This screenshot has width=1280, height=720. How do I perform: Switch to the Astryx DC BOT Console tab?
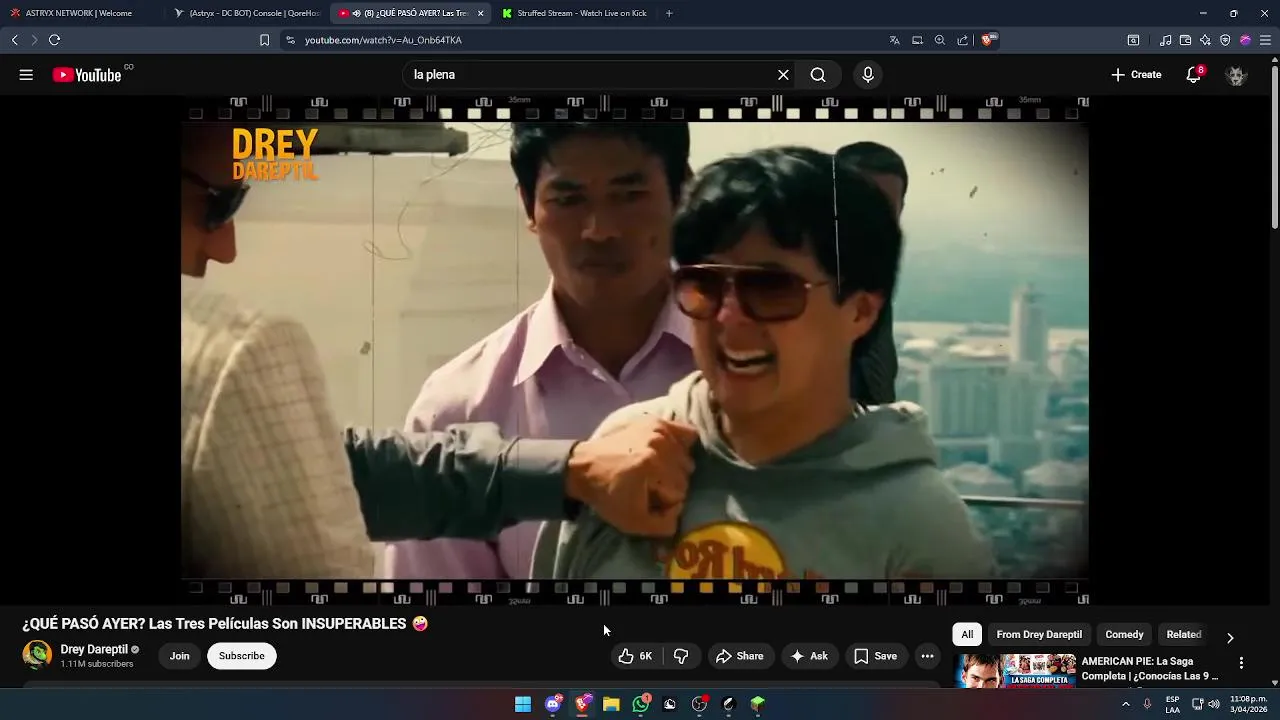pos(247,13)
